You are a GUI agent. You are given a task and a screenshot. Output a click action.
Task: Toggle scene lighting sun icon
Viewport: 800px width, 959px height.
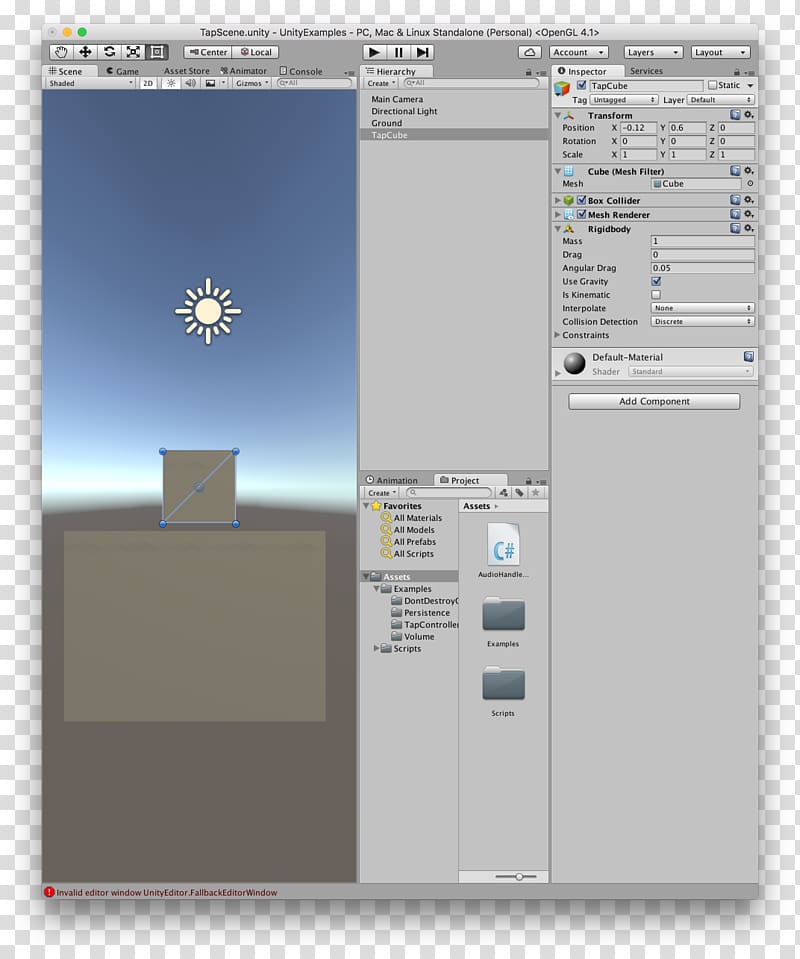pos(171,83)
